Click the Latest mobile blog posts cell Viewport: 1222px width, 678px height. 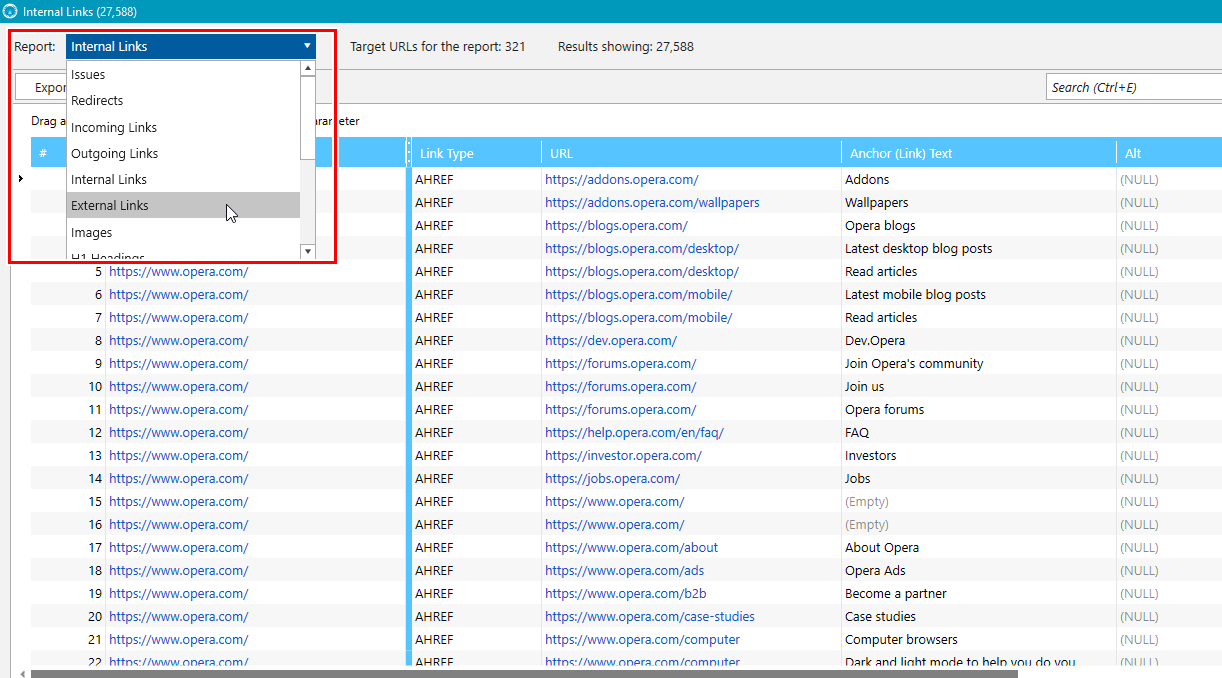click(979, 294)
